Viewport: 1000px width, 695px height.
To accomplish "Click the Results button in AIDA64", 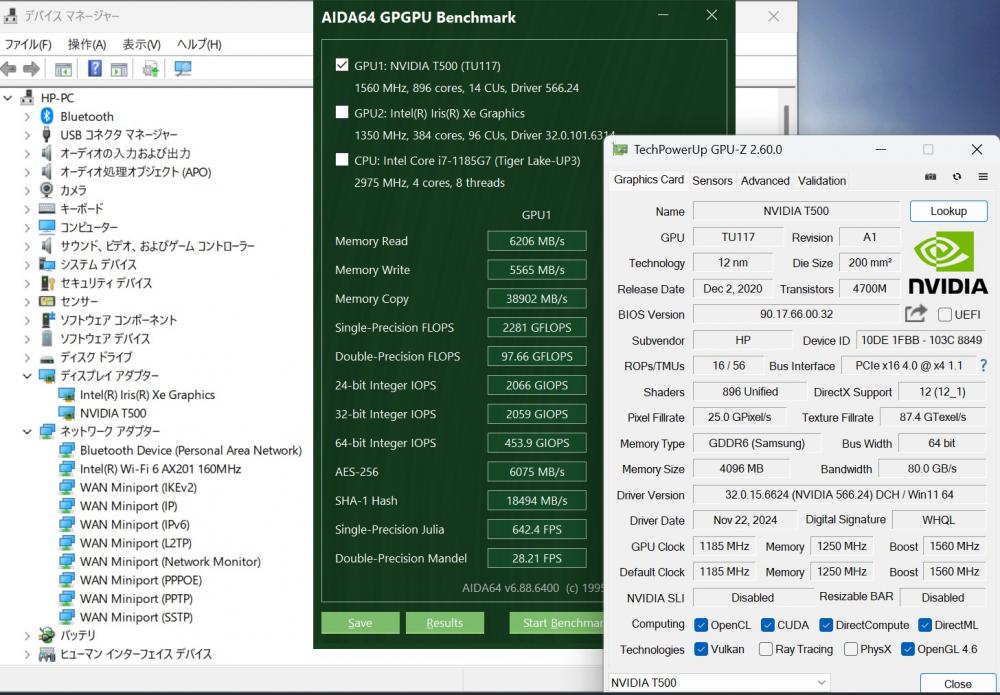I will coord(444,623).
